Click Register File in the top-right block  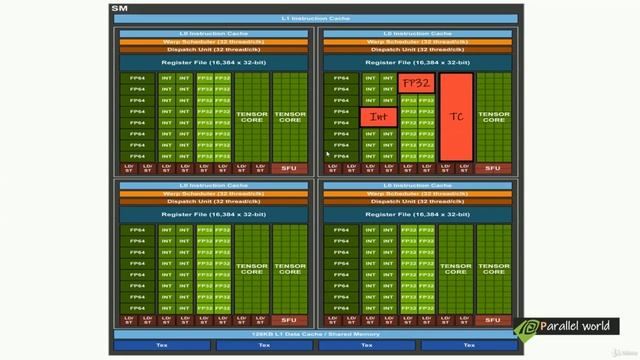[x=418, y=63]
